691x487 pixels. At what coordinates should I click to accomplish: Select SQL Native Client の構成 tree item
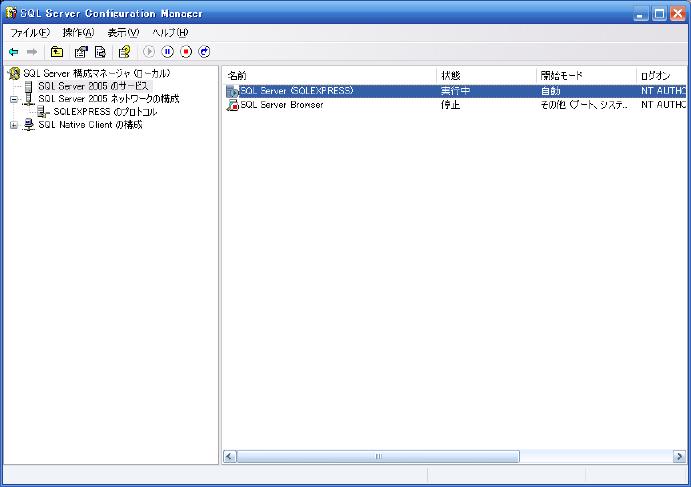coord(90,125)
